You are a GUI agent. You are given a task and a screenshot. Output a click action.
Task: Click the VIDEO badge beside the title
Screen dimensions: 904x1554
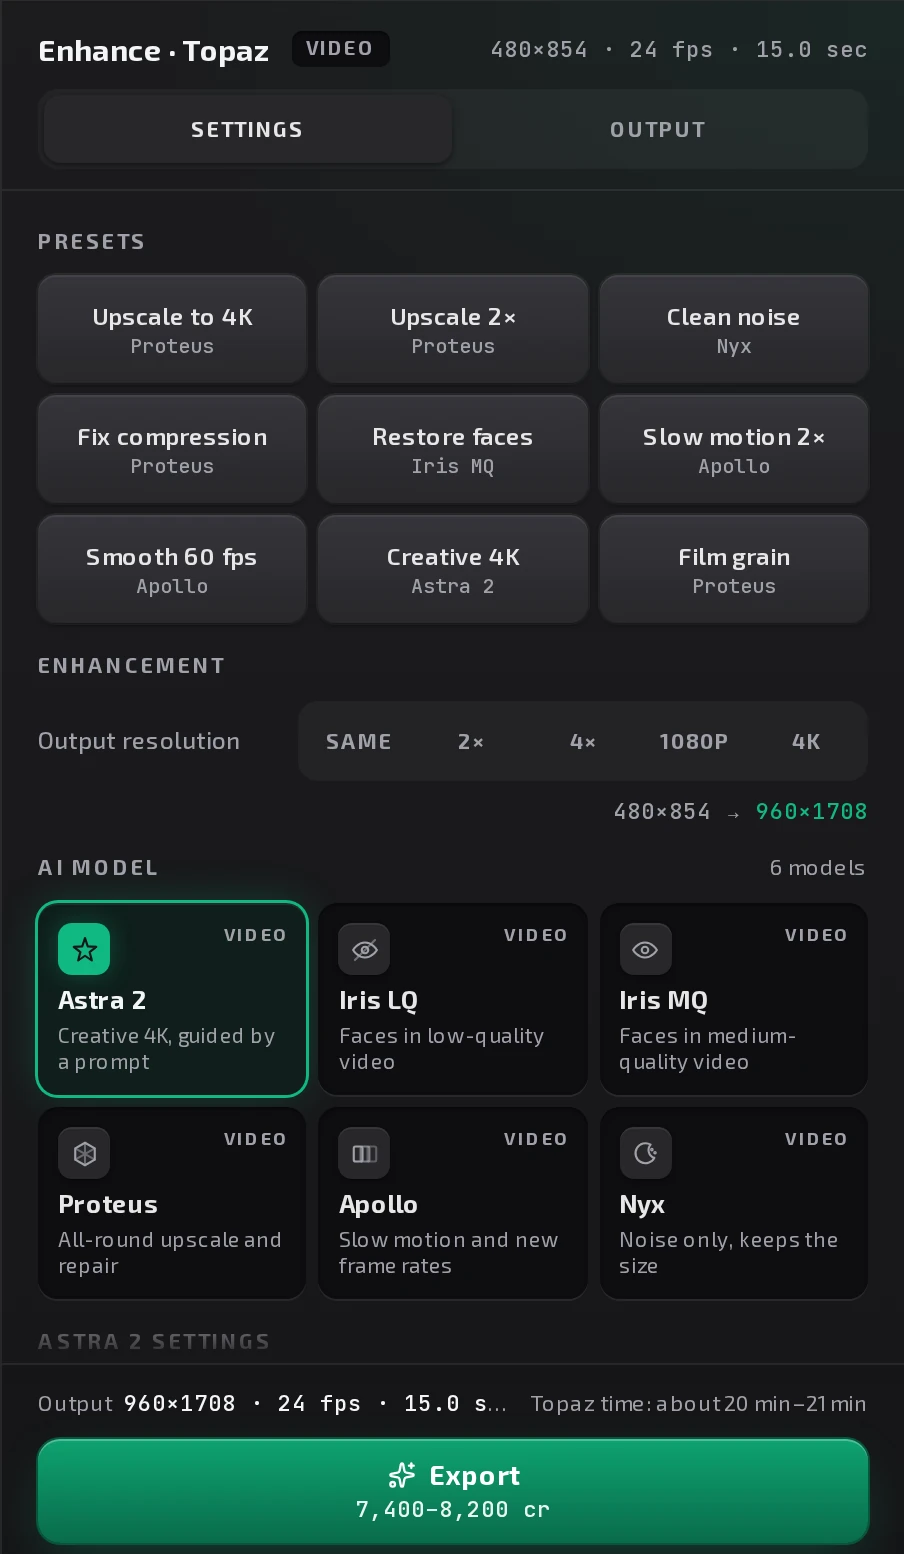pos(340,49)
